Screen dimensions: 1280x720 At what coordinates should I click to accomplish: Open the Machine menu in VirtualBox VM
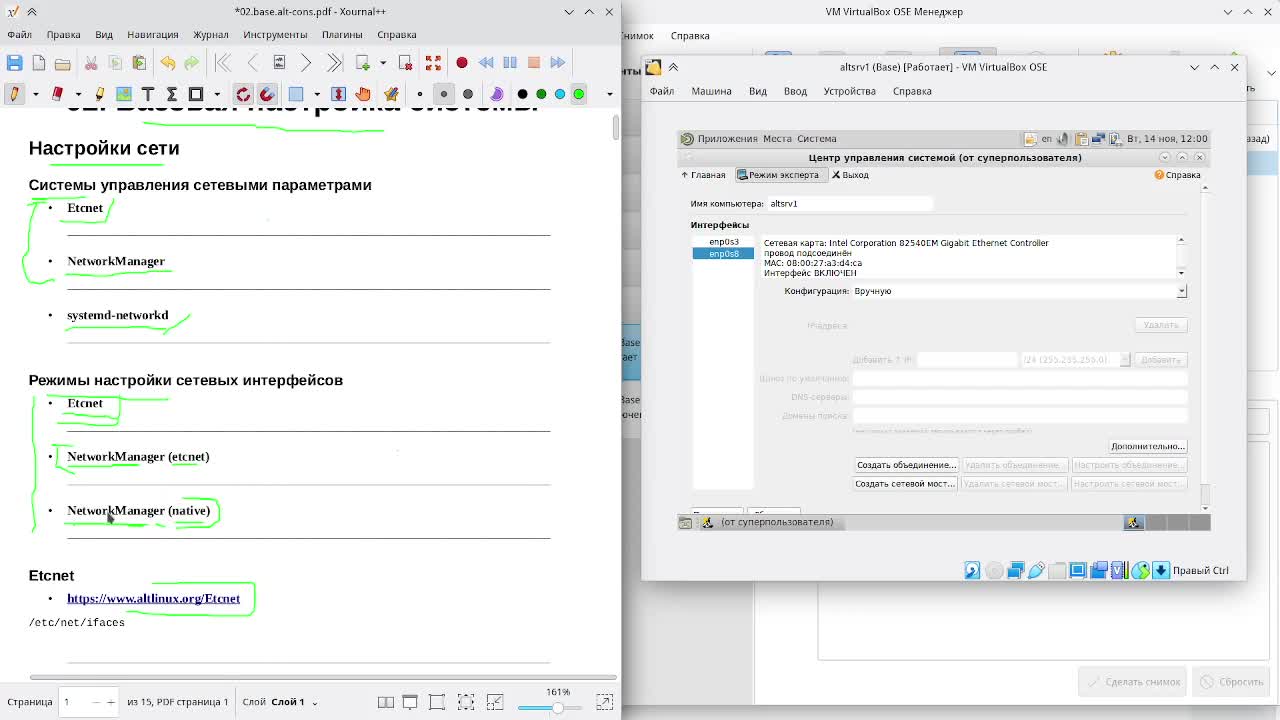(x=711, y=91)
